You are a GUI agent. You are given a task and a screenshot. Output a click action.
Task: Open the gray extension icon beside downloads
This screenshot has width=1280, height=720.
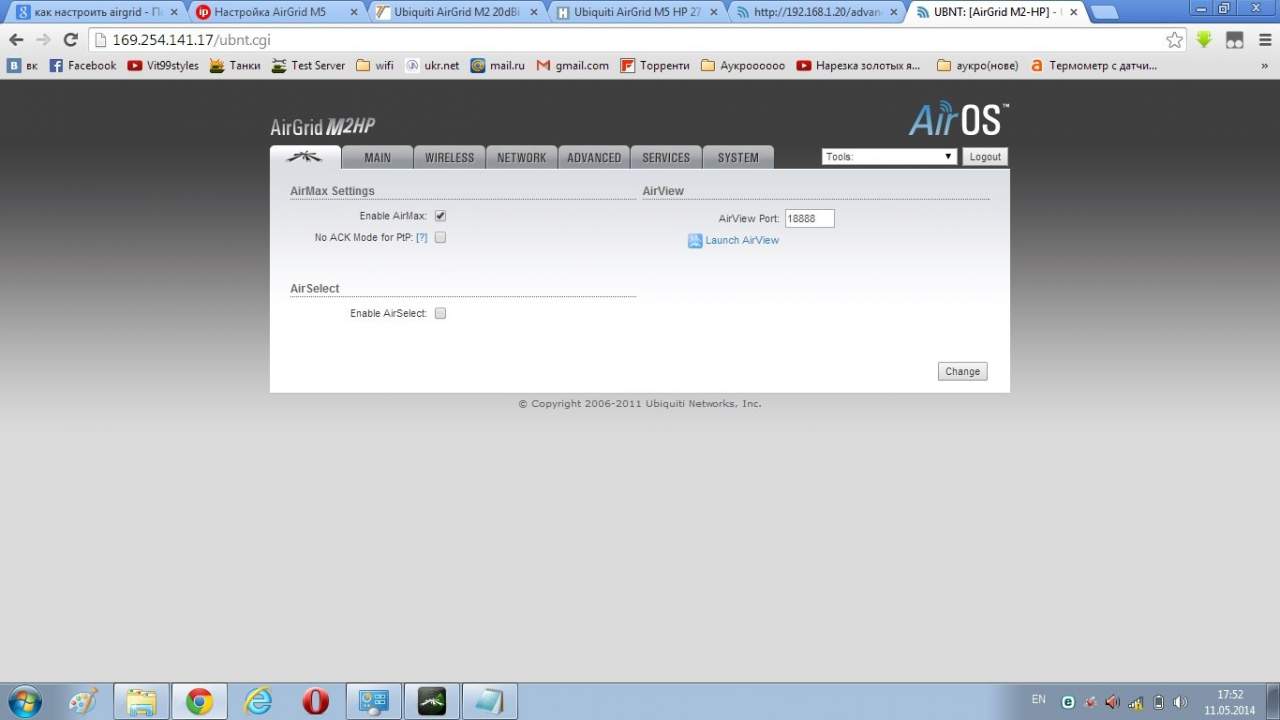[1235, 40]
